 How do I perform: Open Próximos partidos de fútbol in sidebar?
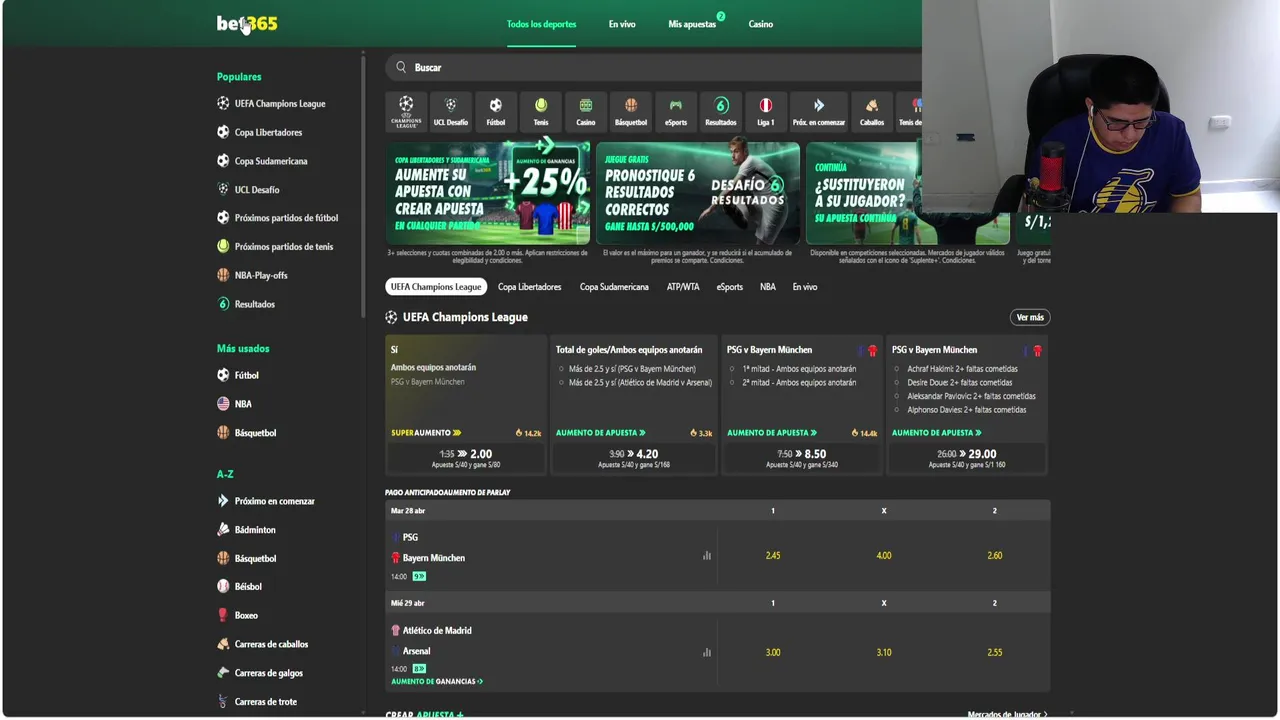tap(277, 217)
